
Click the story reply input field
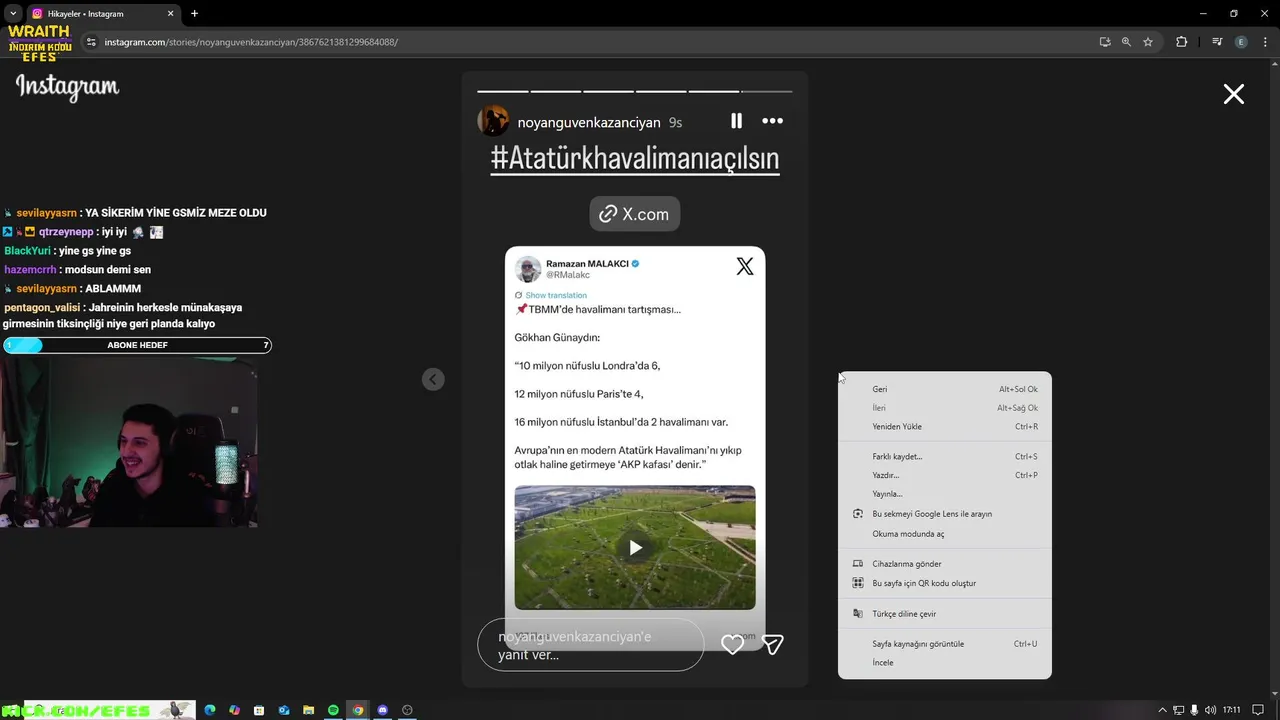point(590,645)
